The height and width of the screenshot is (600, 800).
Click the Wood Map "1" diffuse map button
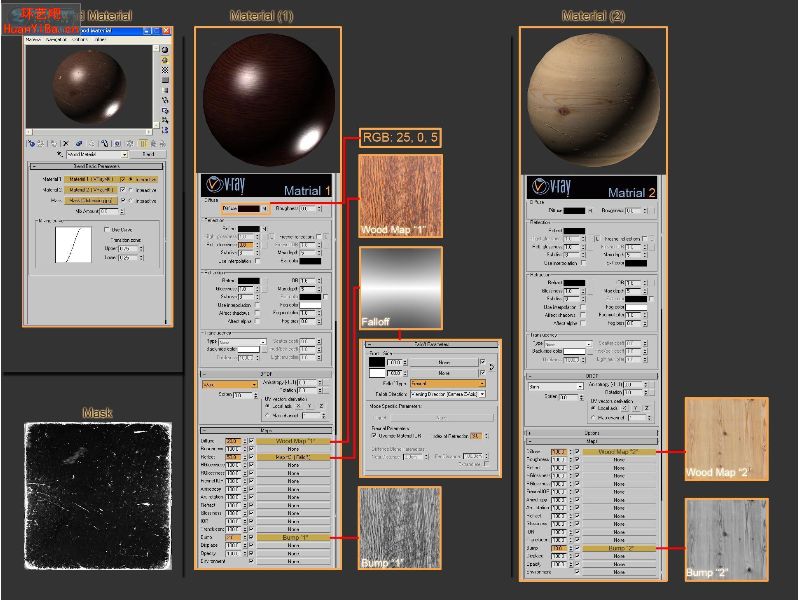click(293, 441)
